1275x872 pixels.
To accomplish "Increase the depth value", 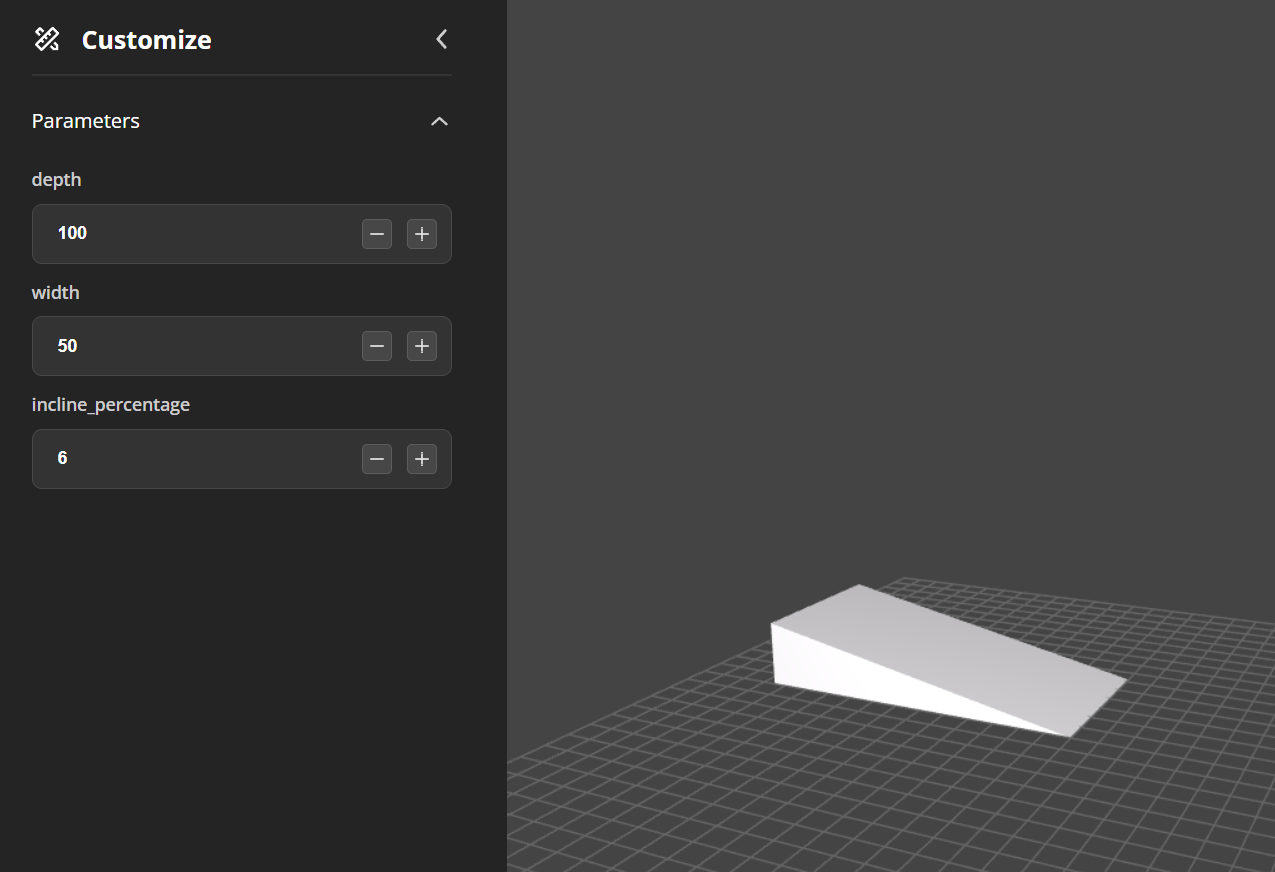I will (422, 234).
